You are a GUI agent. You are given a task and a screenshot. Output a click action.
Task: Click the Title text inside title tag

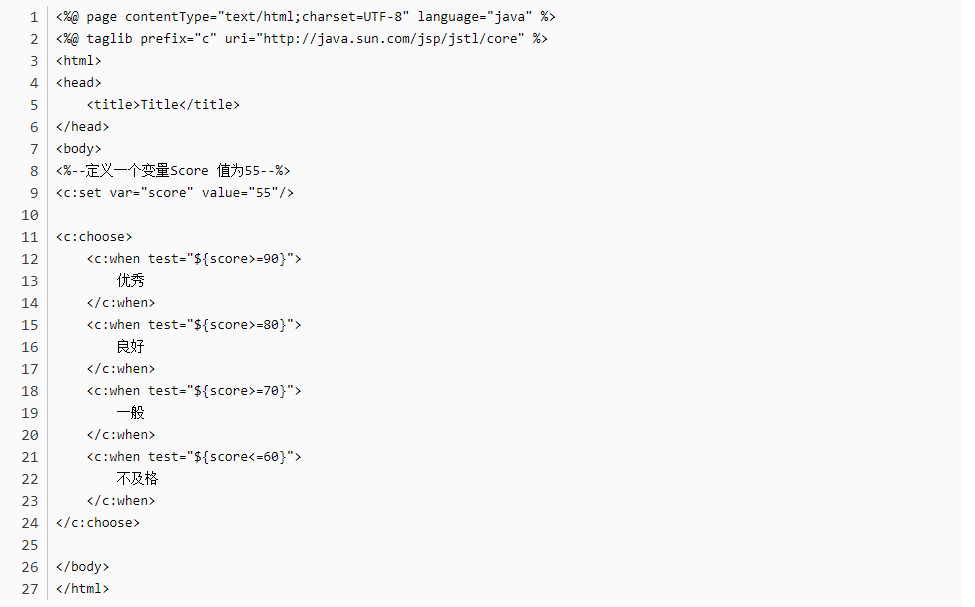coord(159,105)
